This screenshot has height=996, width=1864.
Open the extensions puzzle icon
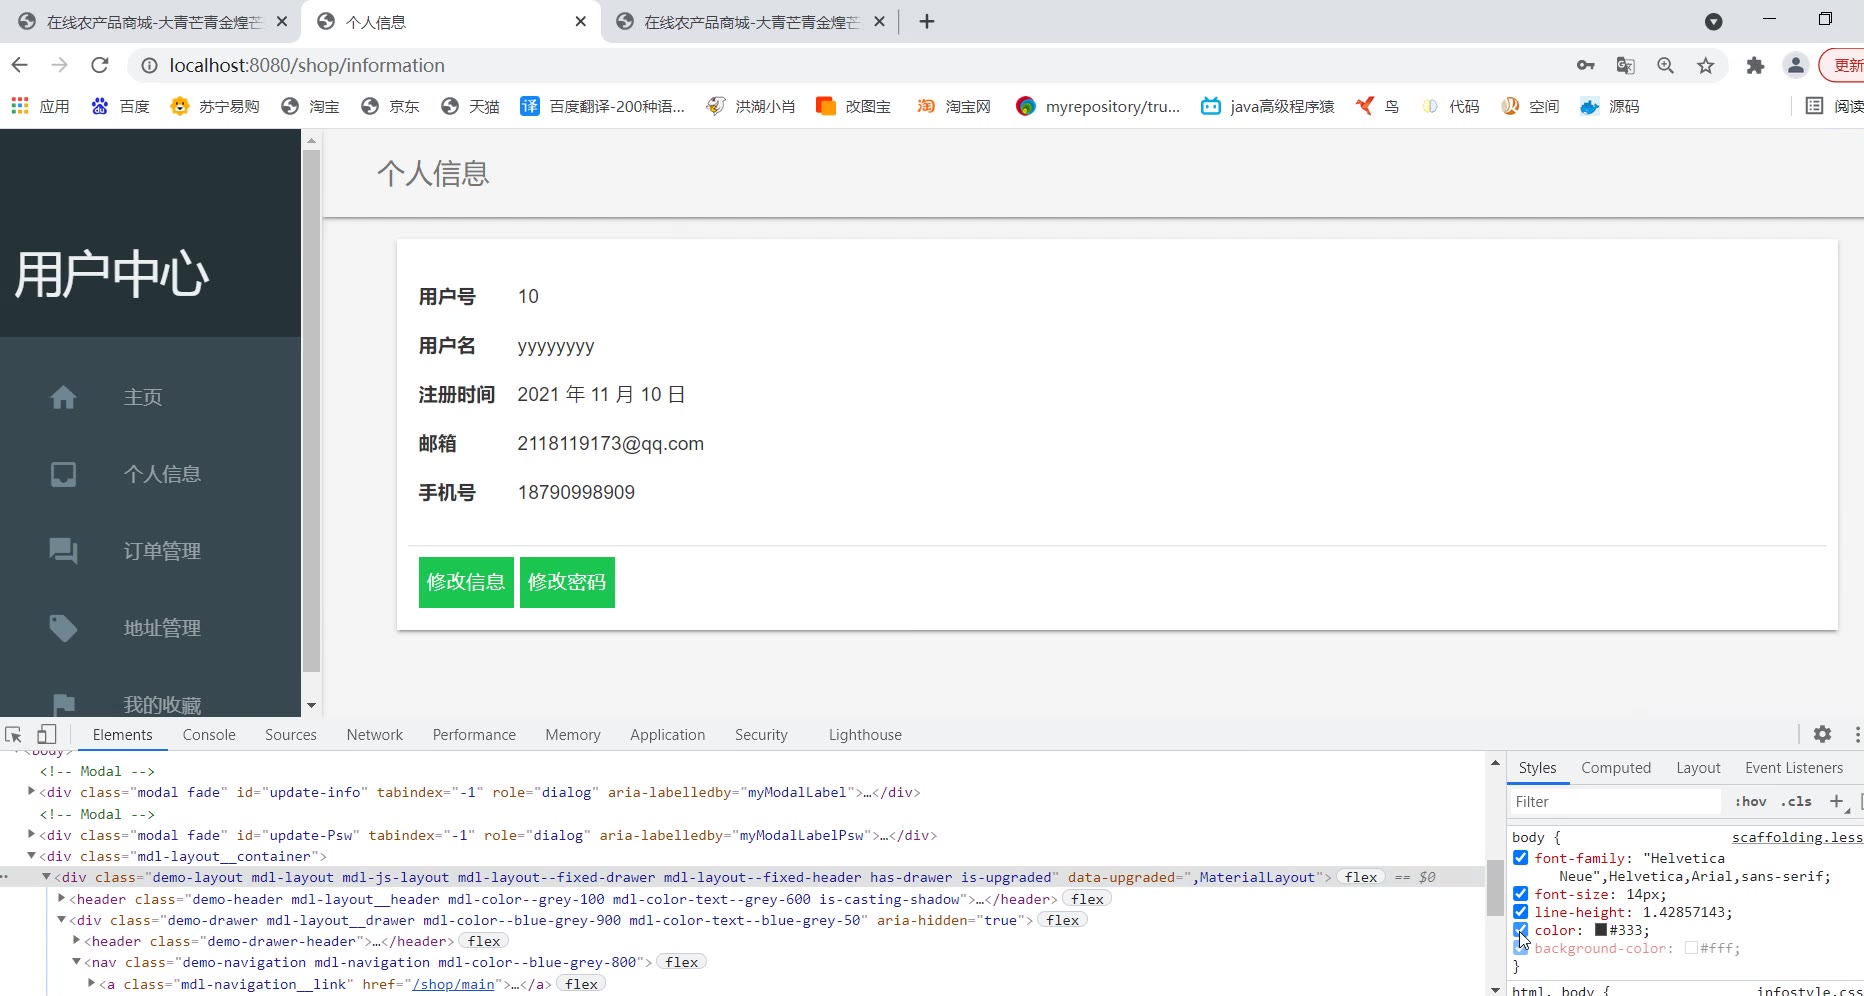click(x=1755, y=65)
